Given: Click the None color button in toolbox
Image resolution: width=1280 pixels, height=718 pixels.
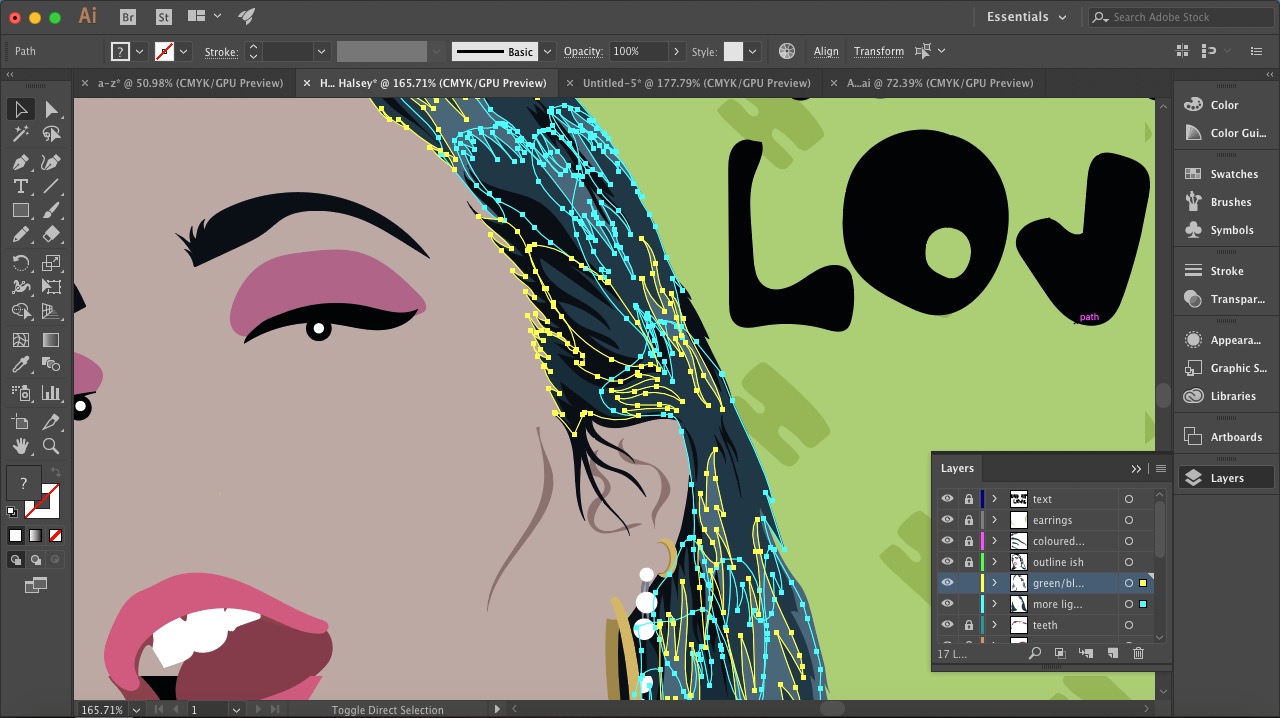Looking at the screenshot, I should (x=55, y=536).
